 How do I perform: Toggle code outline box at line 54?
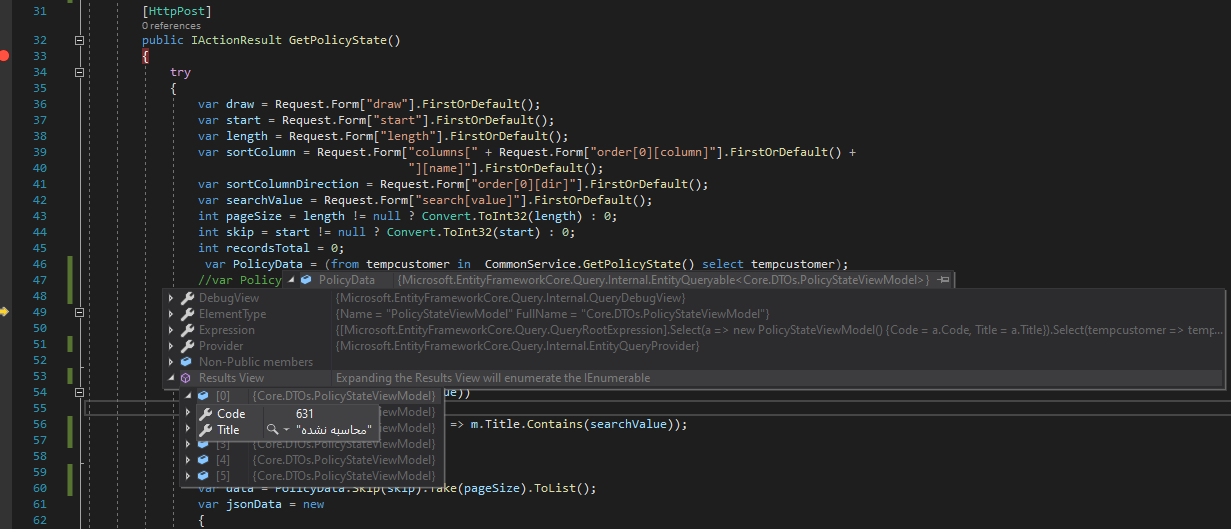click(79, 393)
